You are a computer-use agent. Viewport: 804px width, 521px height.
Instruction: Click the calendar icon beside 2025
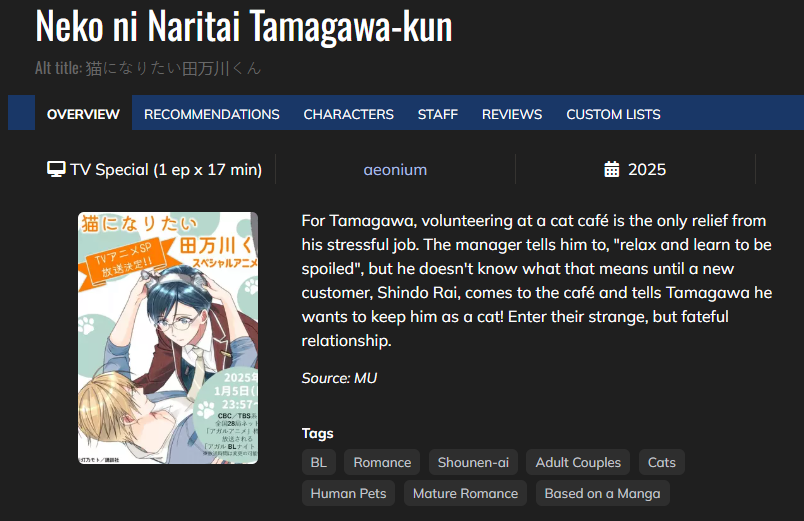(x=612, y=169)
